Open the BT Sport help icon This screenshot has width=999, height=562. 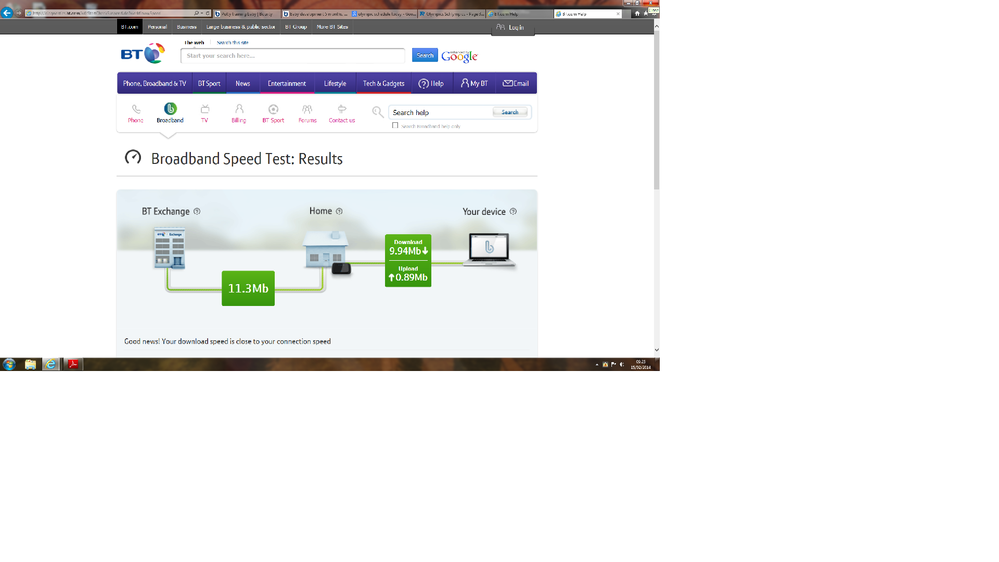click(x=273, y=113)
